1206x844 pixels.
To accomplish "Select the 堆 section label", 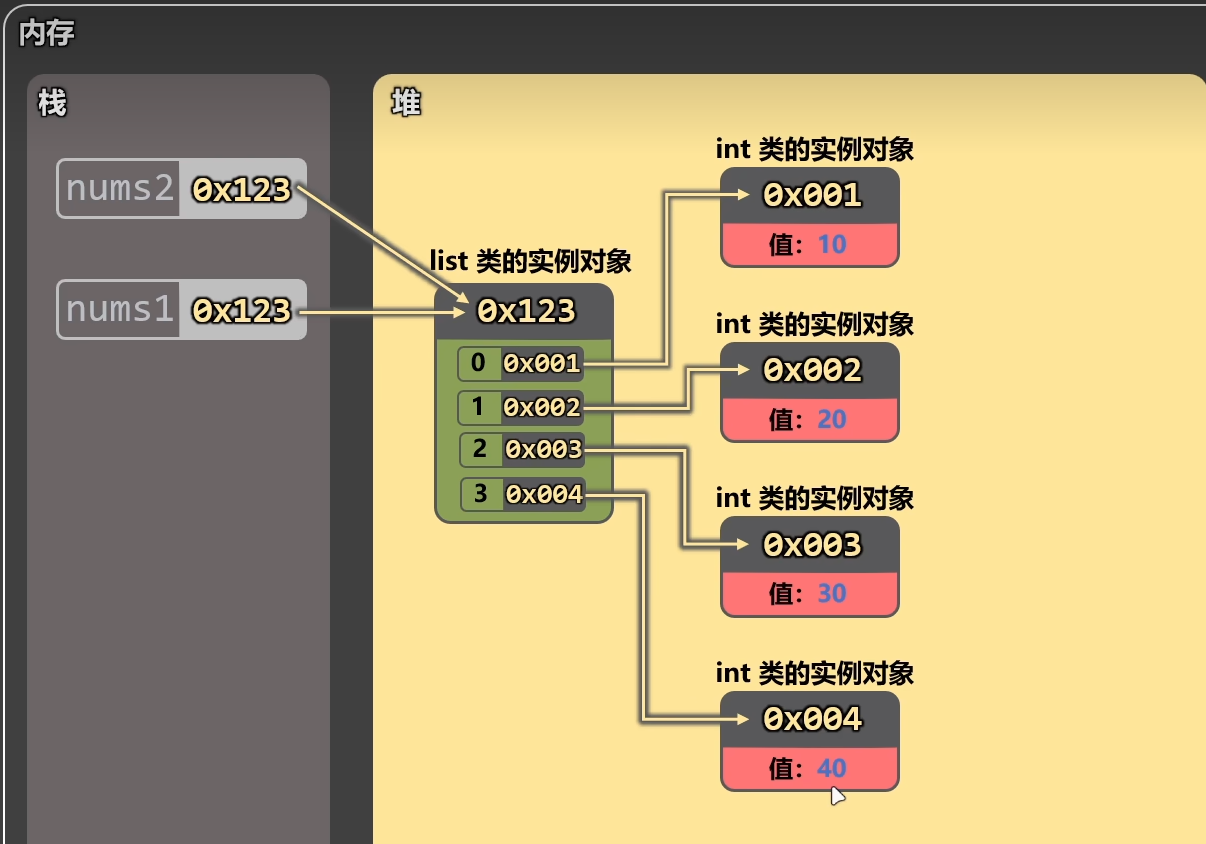I will point(406,102).
